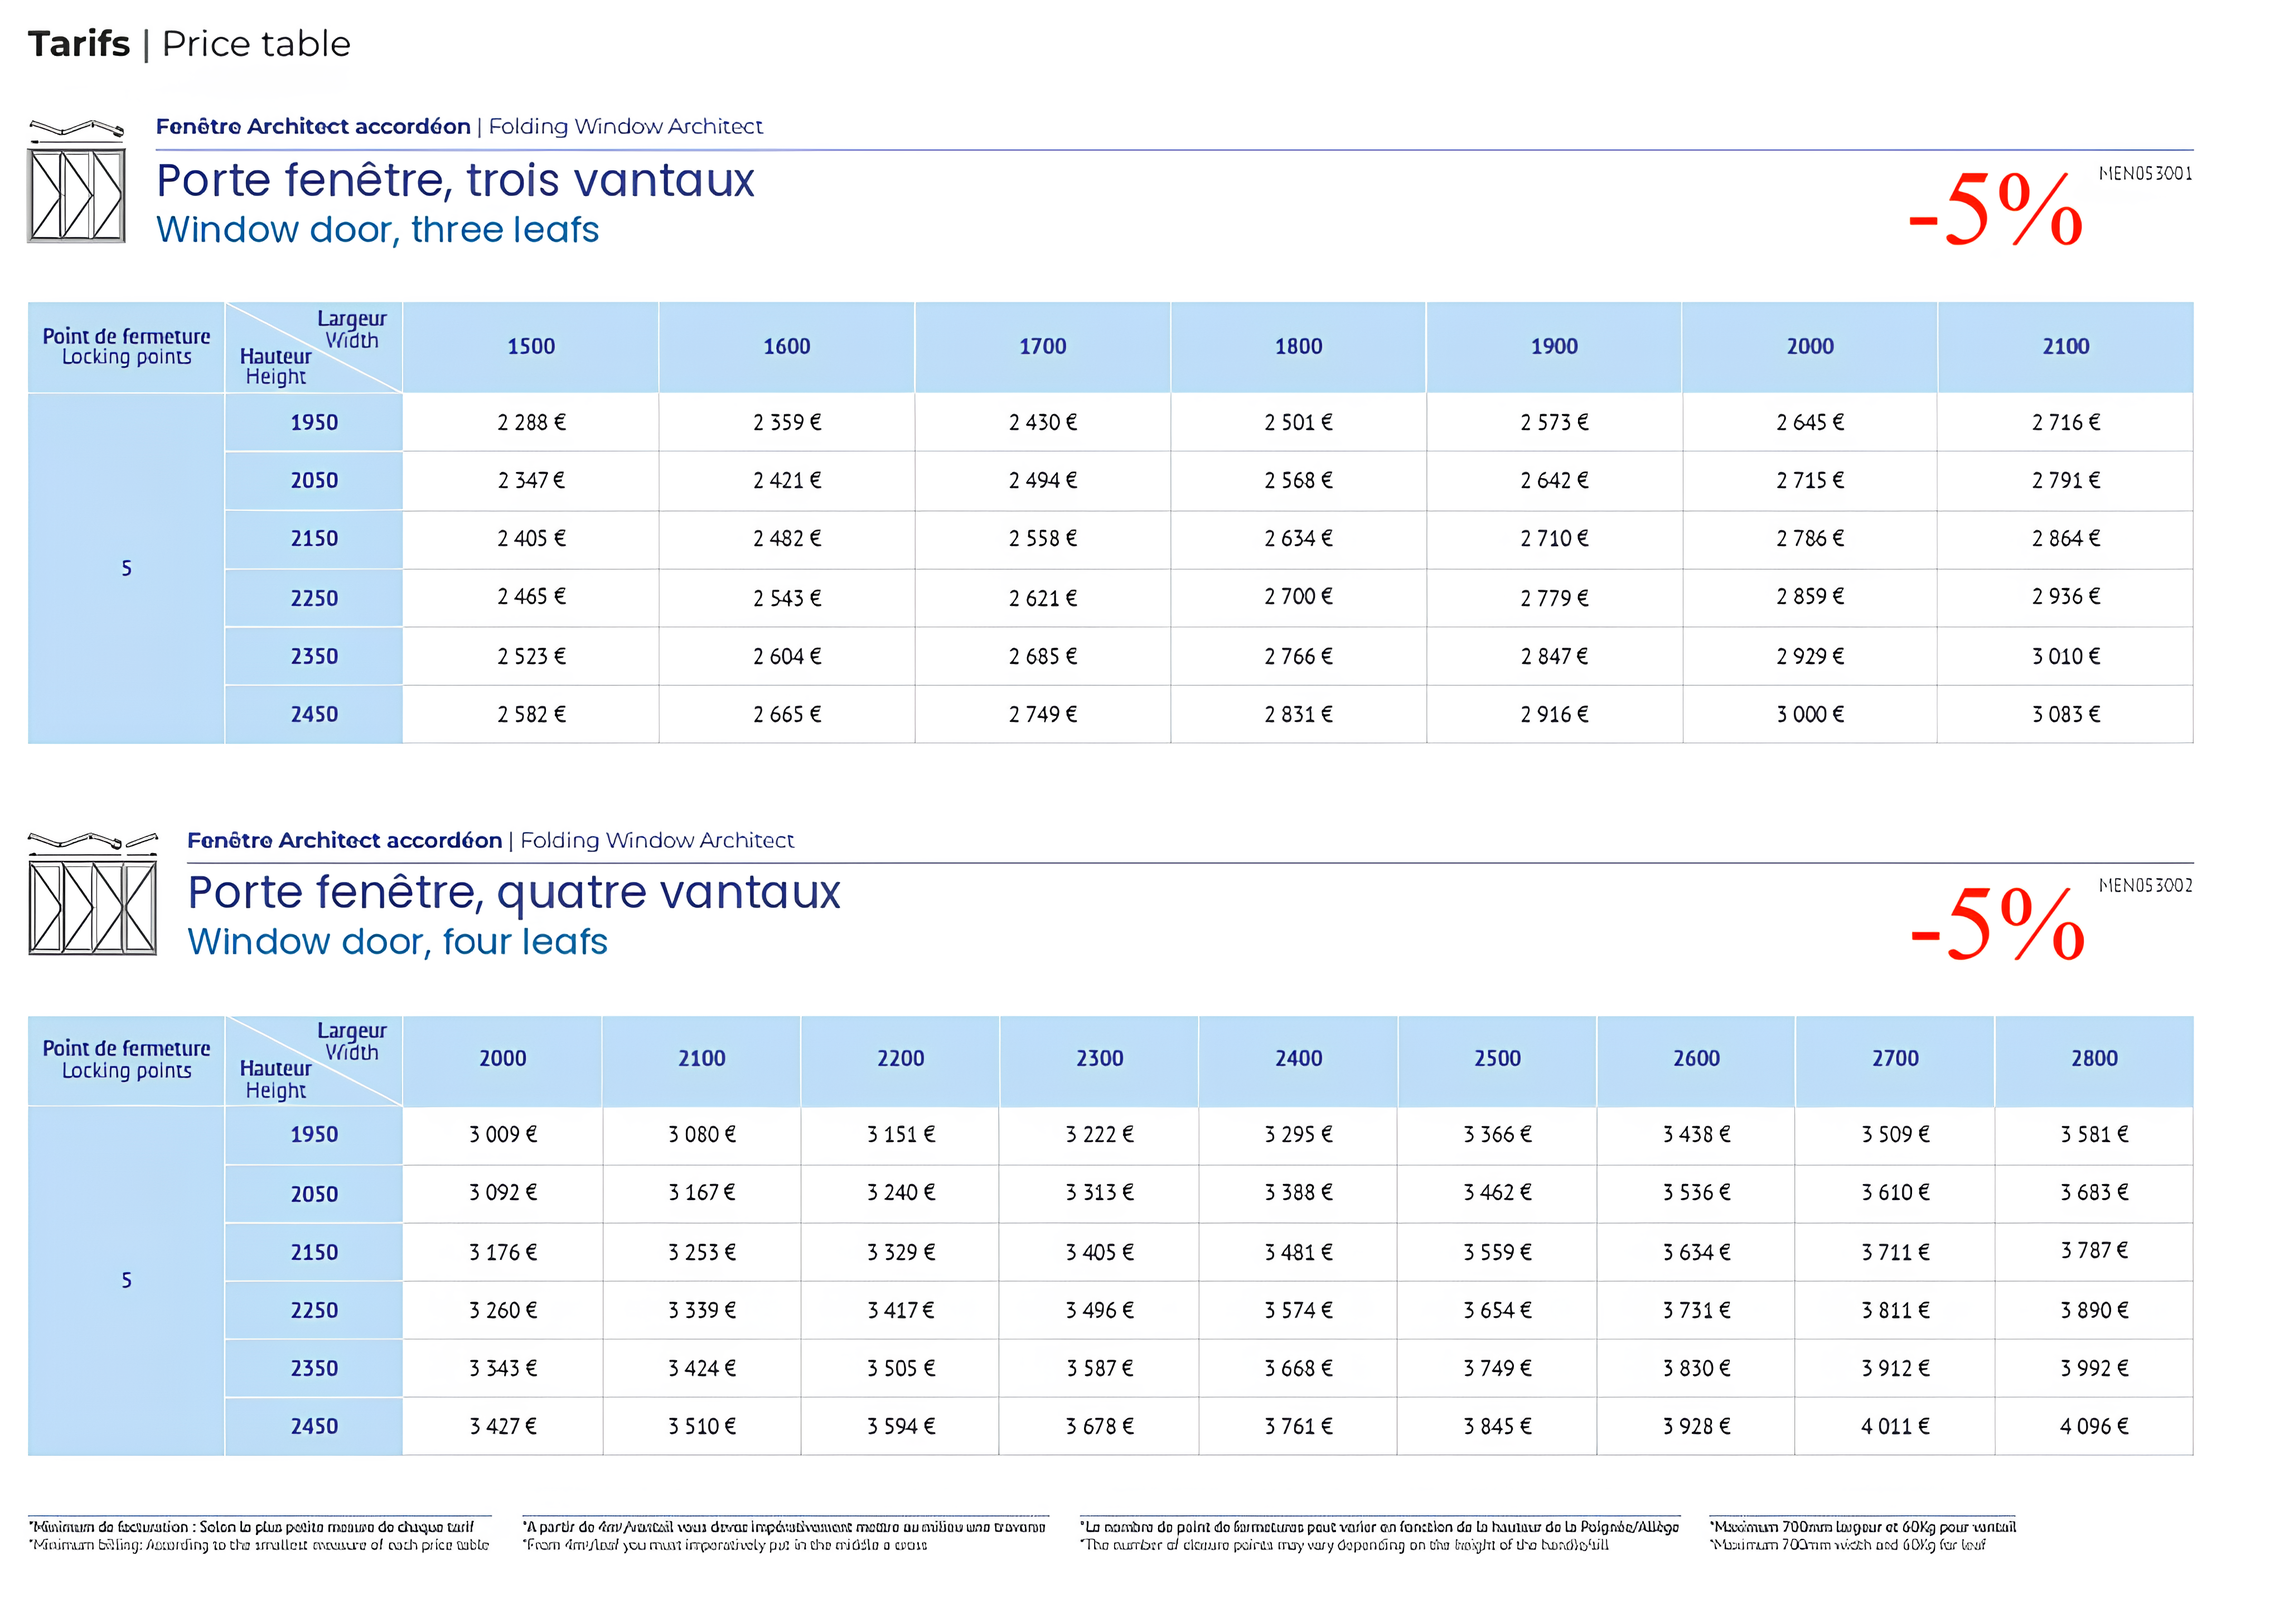Select the 'Porte fenêtre, trois vantaux' heading

[x=455, y=181]
